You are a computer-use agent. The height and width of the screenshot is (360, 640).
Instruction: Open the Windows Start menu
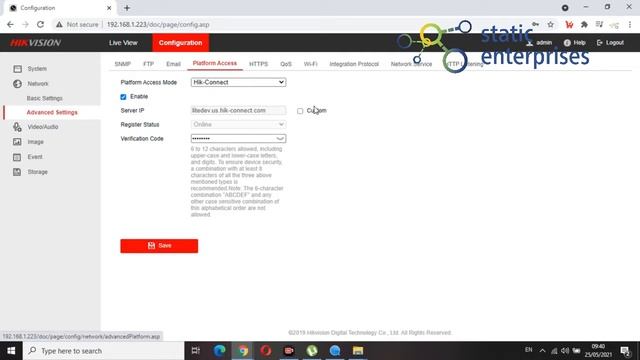(x=11, y=351)
